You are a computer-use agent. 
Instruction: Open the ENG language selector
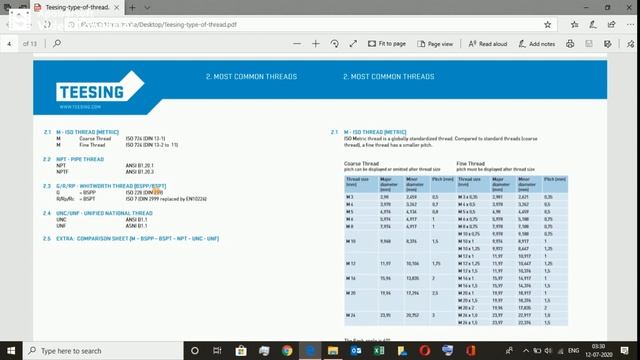[x=573, y=351]
